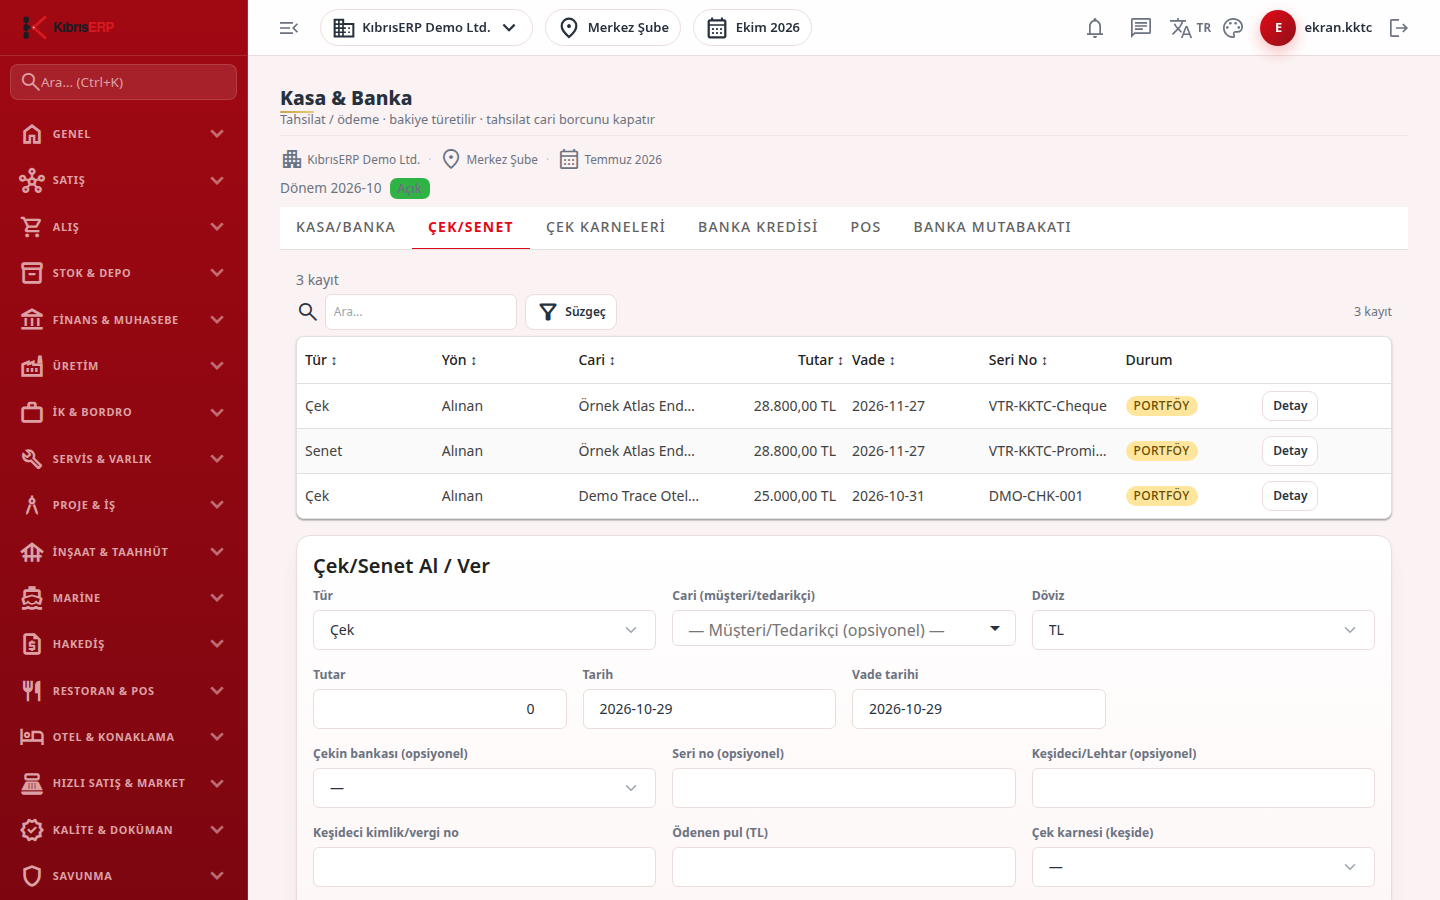Click the sidebar Ara search field

pos(124,82)
